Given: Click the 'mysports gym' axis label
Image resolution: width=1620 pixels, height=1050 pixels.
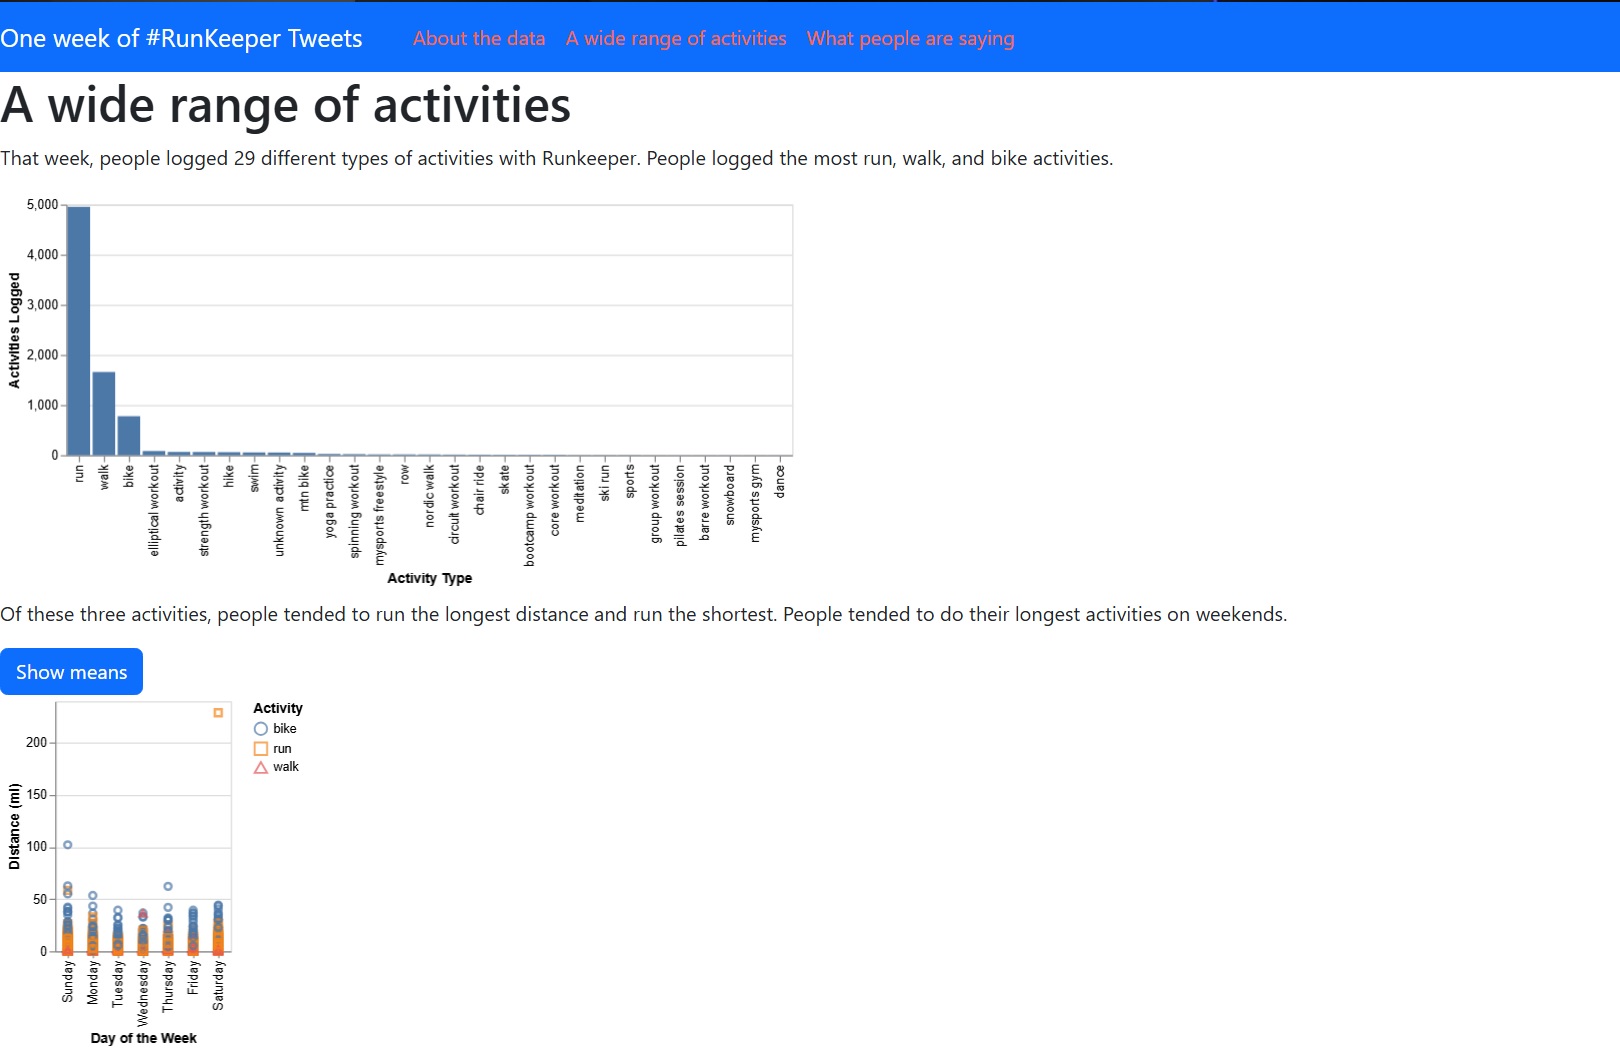Looking at the screenshot, I should (x=755, y=503).
